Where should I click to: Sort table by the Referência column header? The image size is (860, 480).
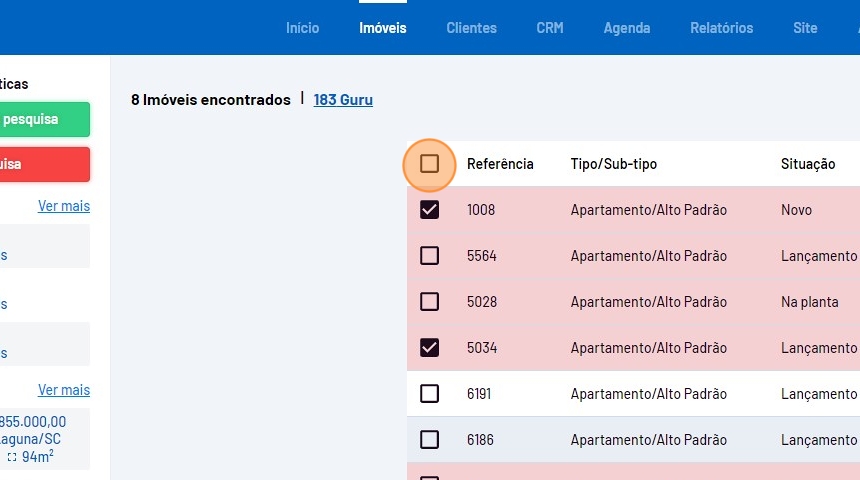tap(500, 164)
